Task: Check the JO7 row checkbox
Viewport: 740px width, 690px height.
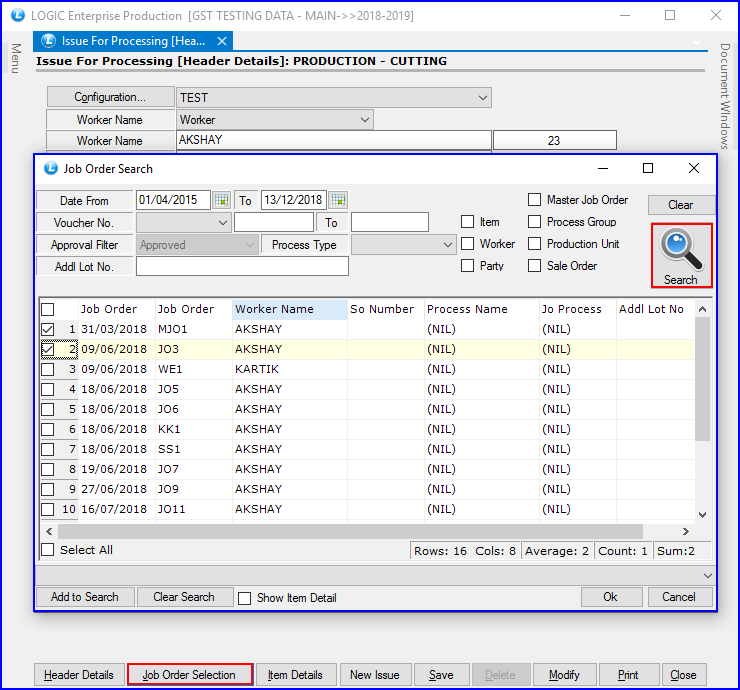Action: (47, 470)
